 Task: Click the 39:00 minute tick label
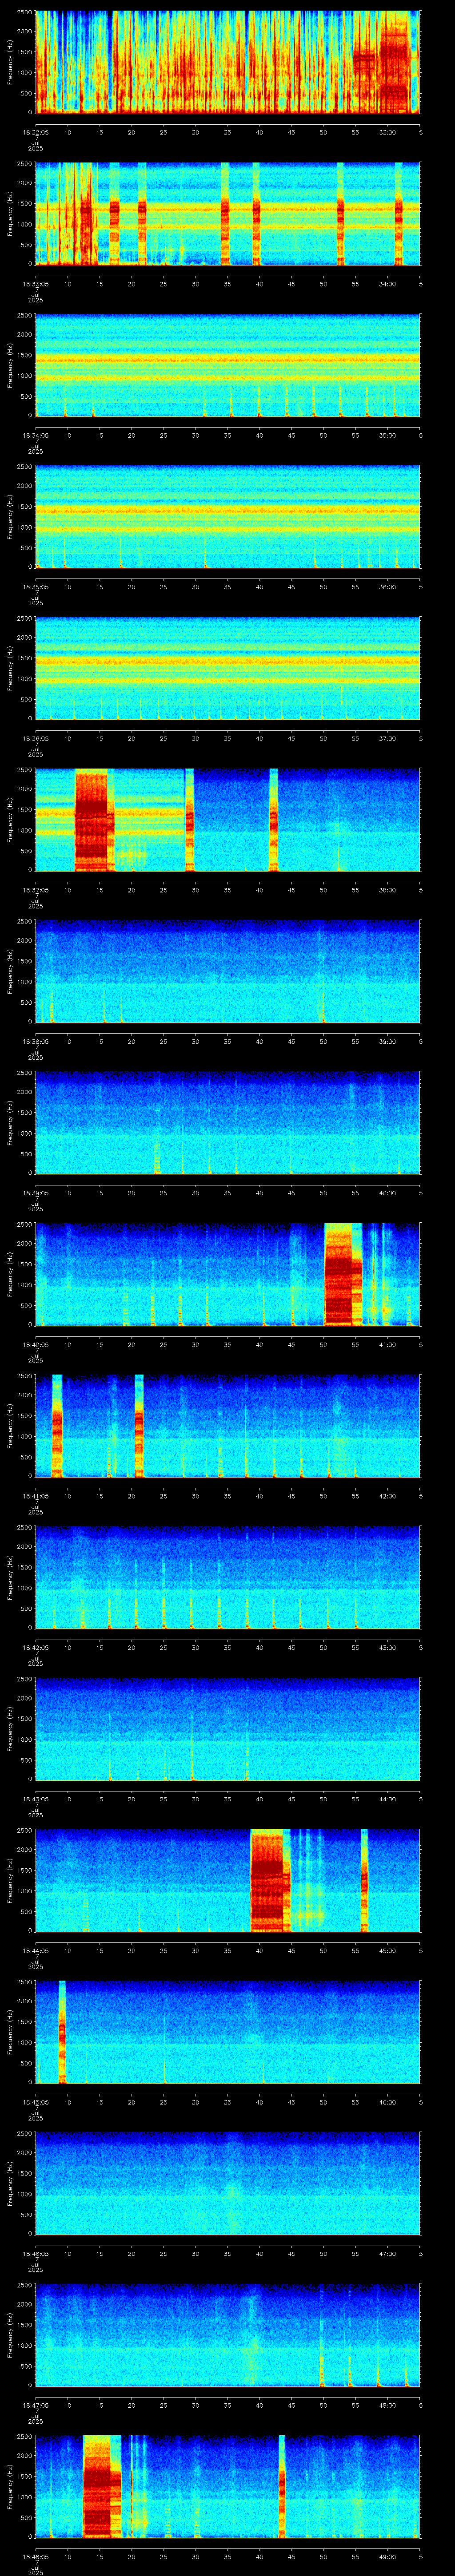click(388, 1041)
